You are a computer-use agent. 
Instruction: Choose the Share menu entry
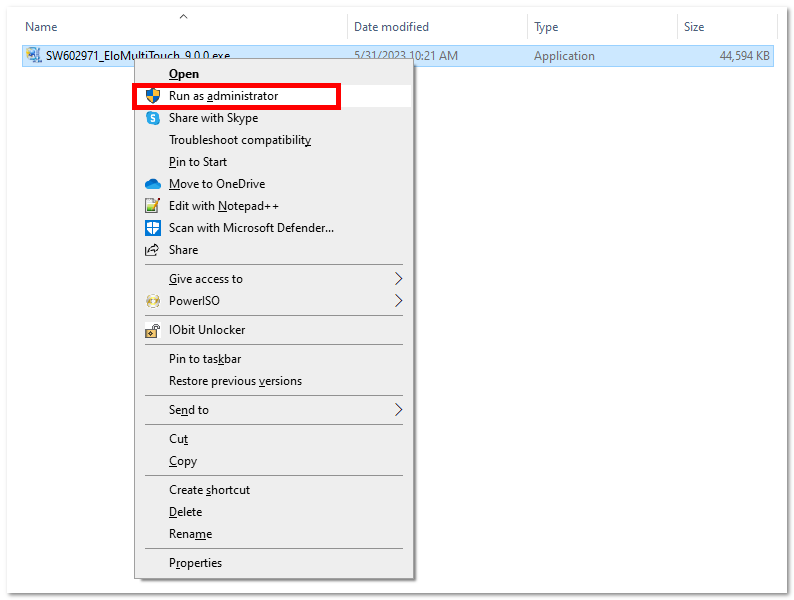(273, 250)
